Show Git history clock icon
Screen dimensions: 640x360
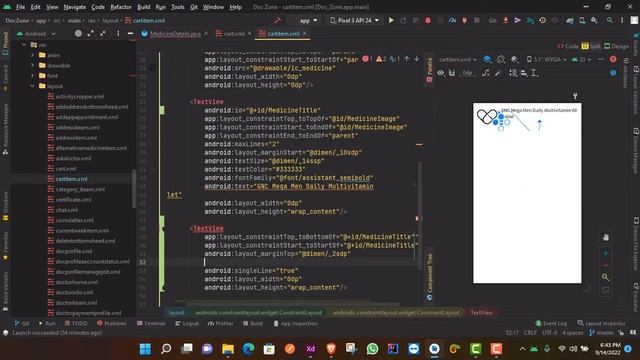click(x=542, y=20)
